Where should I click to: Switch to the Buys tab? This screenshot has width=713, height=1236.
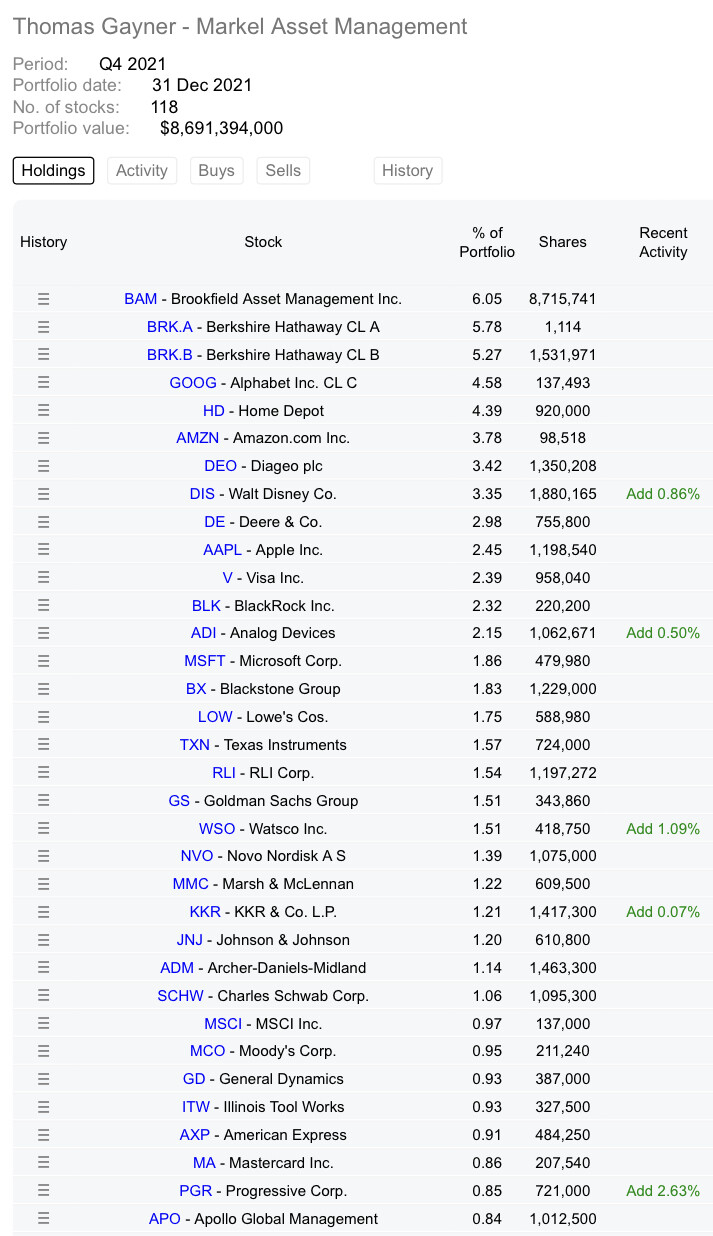coord(216,170)
